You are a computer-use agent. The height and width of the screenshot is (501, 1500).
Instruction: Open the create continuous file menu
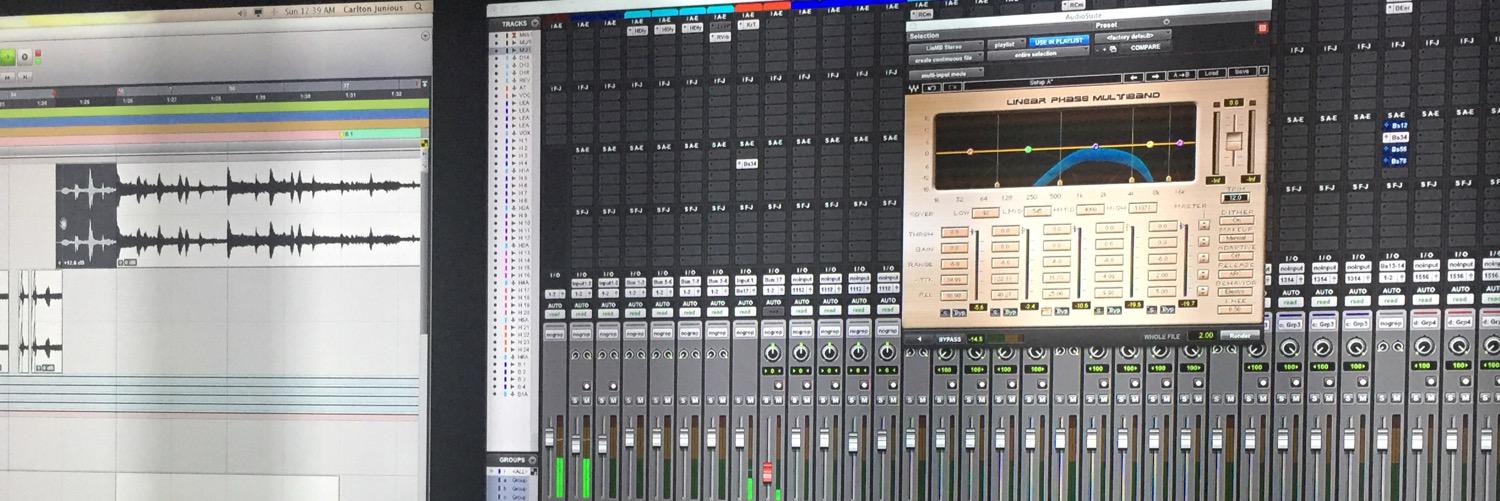[946, 60]
